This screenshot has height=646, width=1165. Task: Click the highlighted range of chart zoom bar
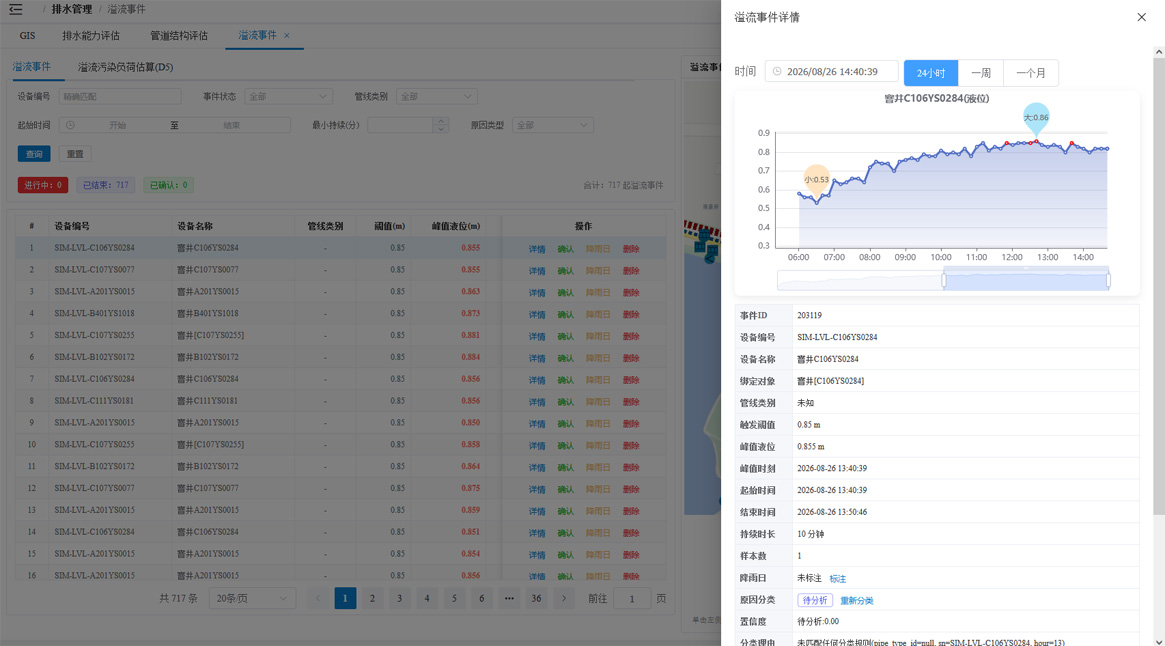pyautogui.click(x=1026, y=280)
